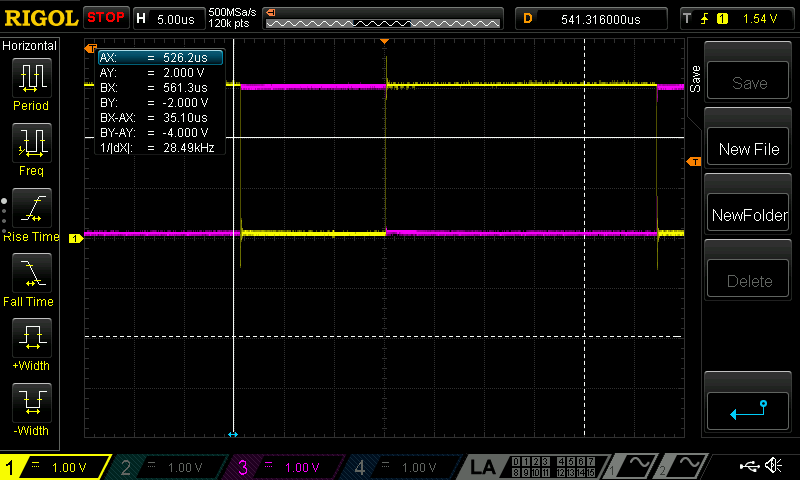The width and height of the screenshot is (800, 480).
Task: Click the AX cursor value 526.2us row
Action: 160,58
